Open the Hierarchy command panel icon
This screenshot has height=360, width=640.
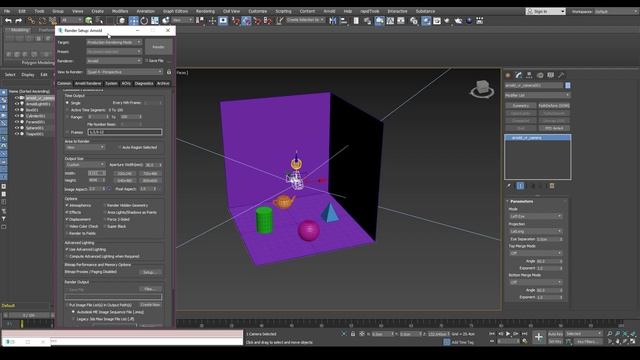[x=529, y=75]
